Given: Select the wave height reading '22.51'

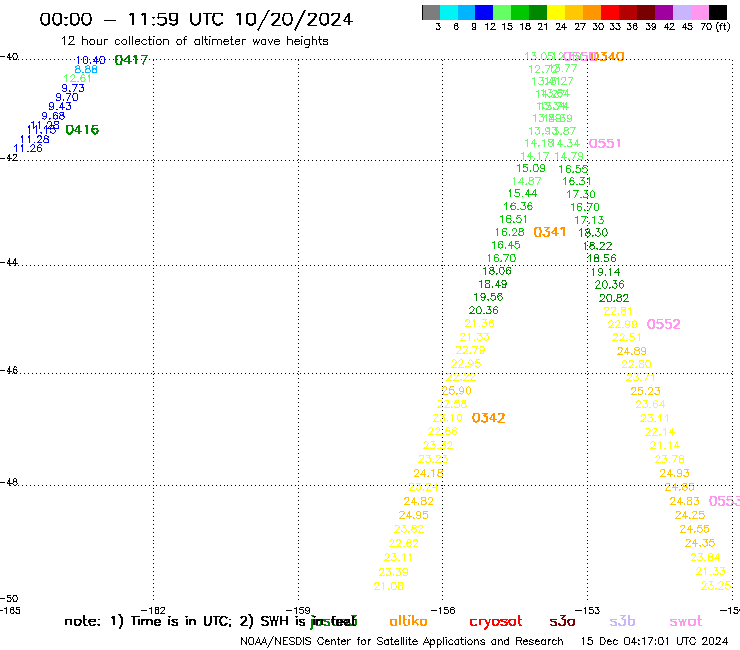Looking at the screenshot, I should click(627, 337).
